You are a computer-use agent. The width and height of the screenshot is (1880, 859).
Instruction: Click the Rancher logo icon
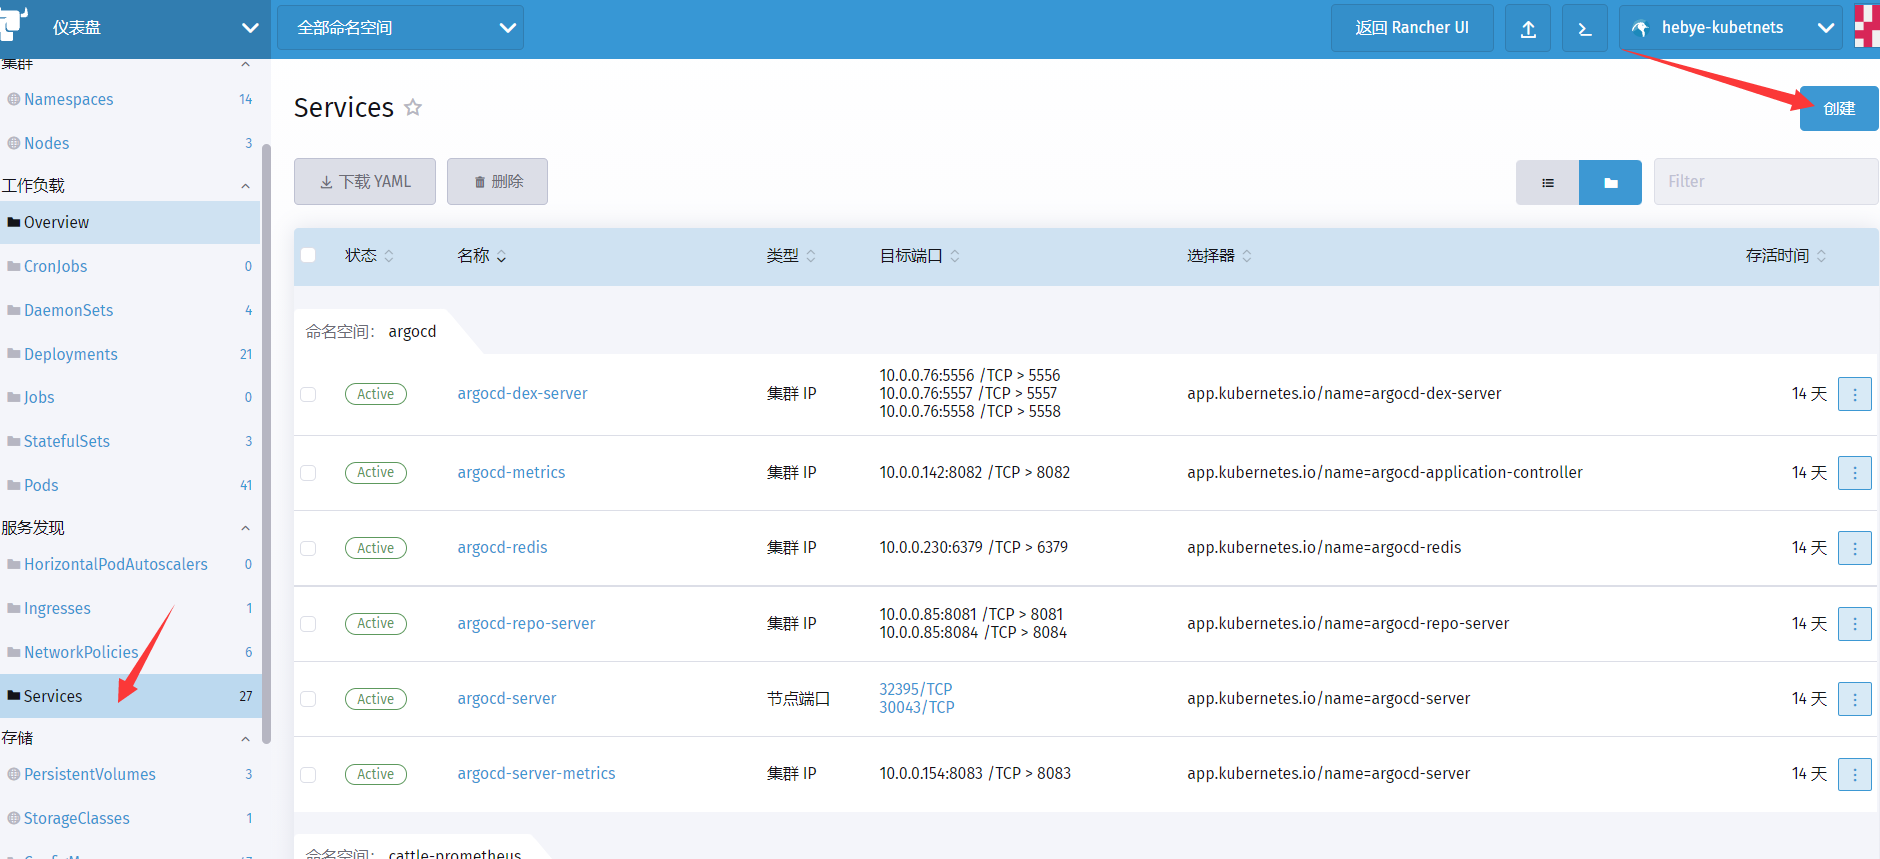(x=13, y=23)
